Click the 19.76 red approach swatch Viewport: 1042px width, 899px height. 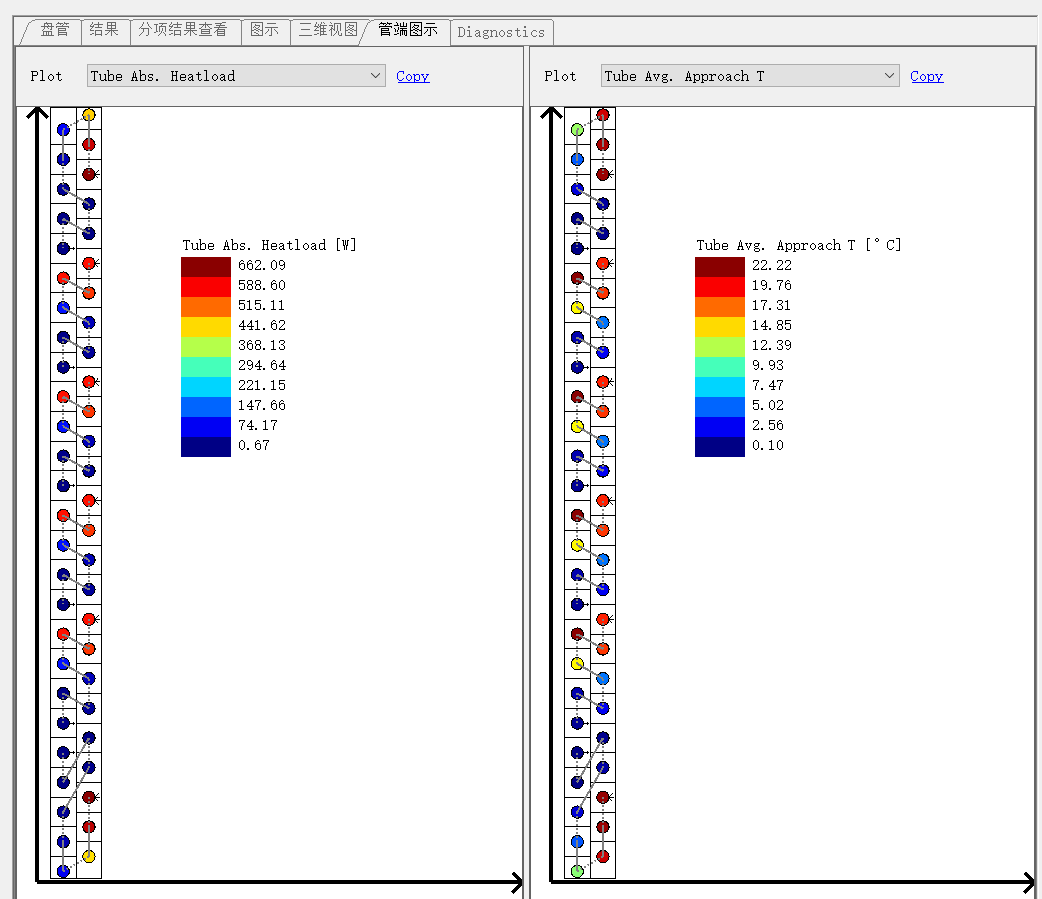(x=720, y=286)
